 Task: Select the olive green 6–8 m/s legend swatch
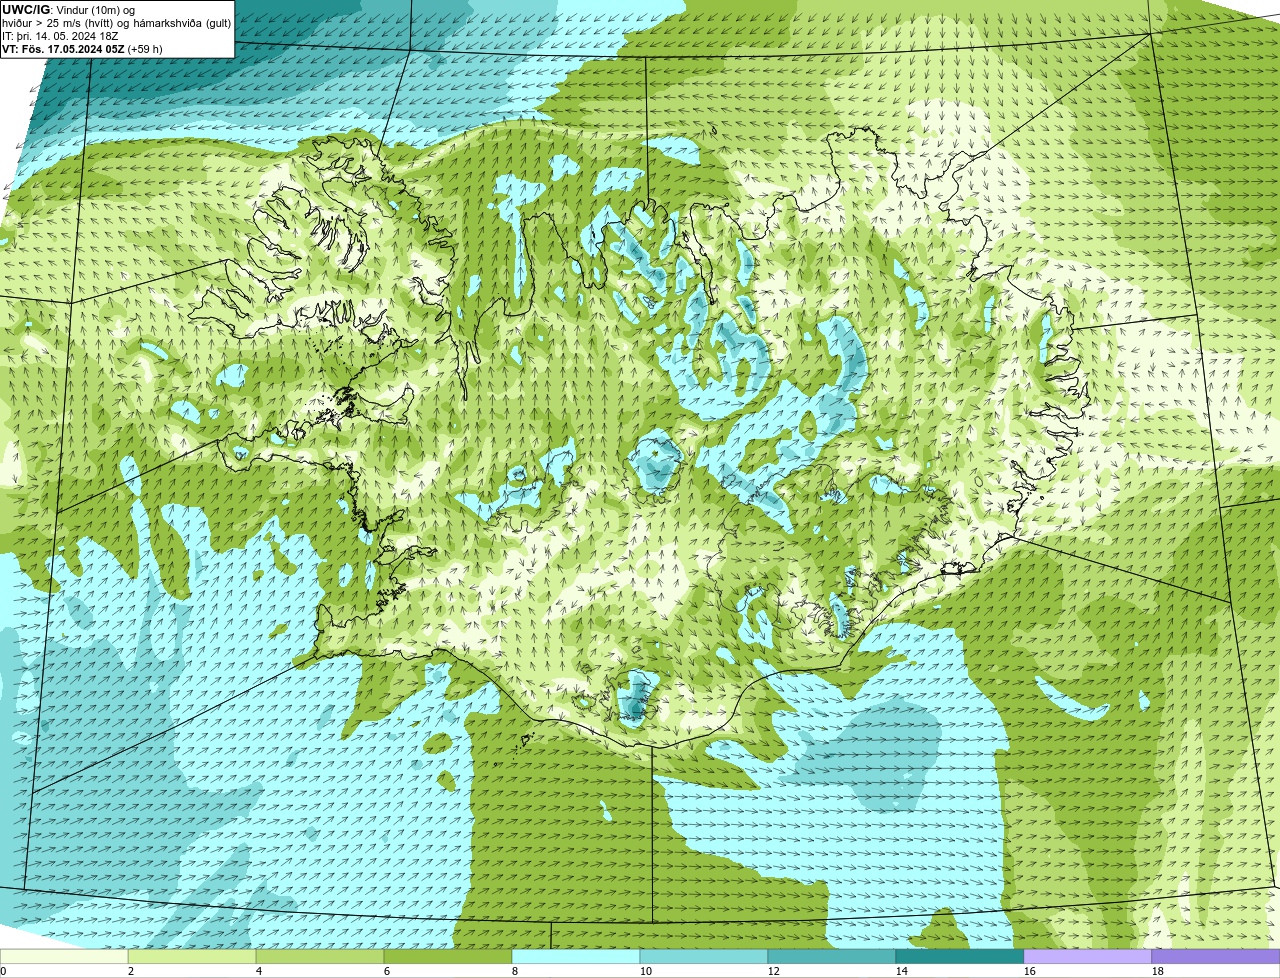pos(448,957)
